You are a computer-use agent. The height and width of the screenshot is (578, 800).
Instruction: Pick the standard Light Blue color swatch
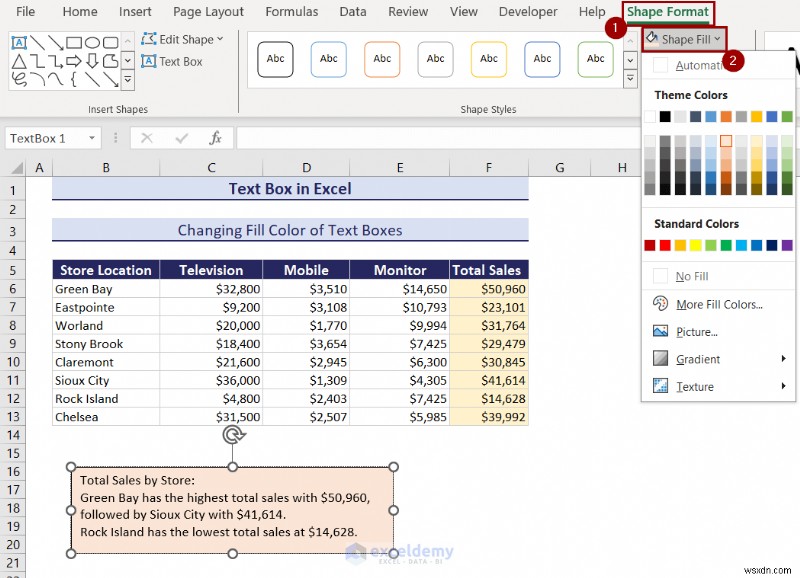point(741,245)
